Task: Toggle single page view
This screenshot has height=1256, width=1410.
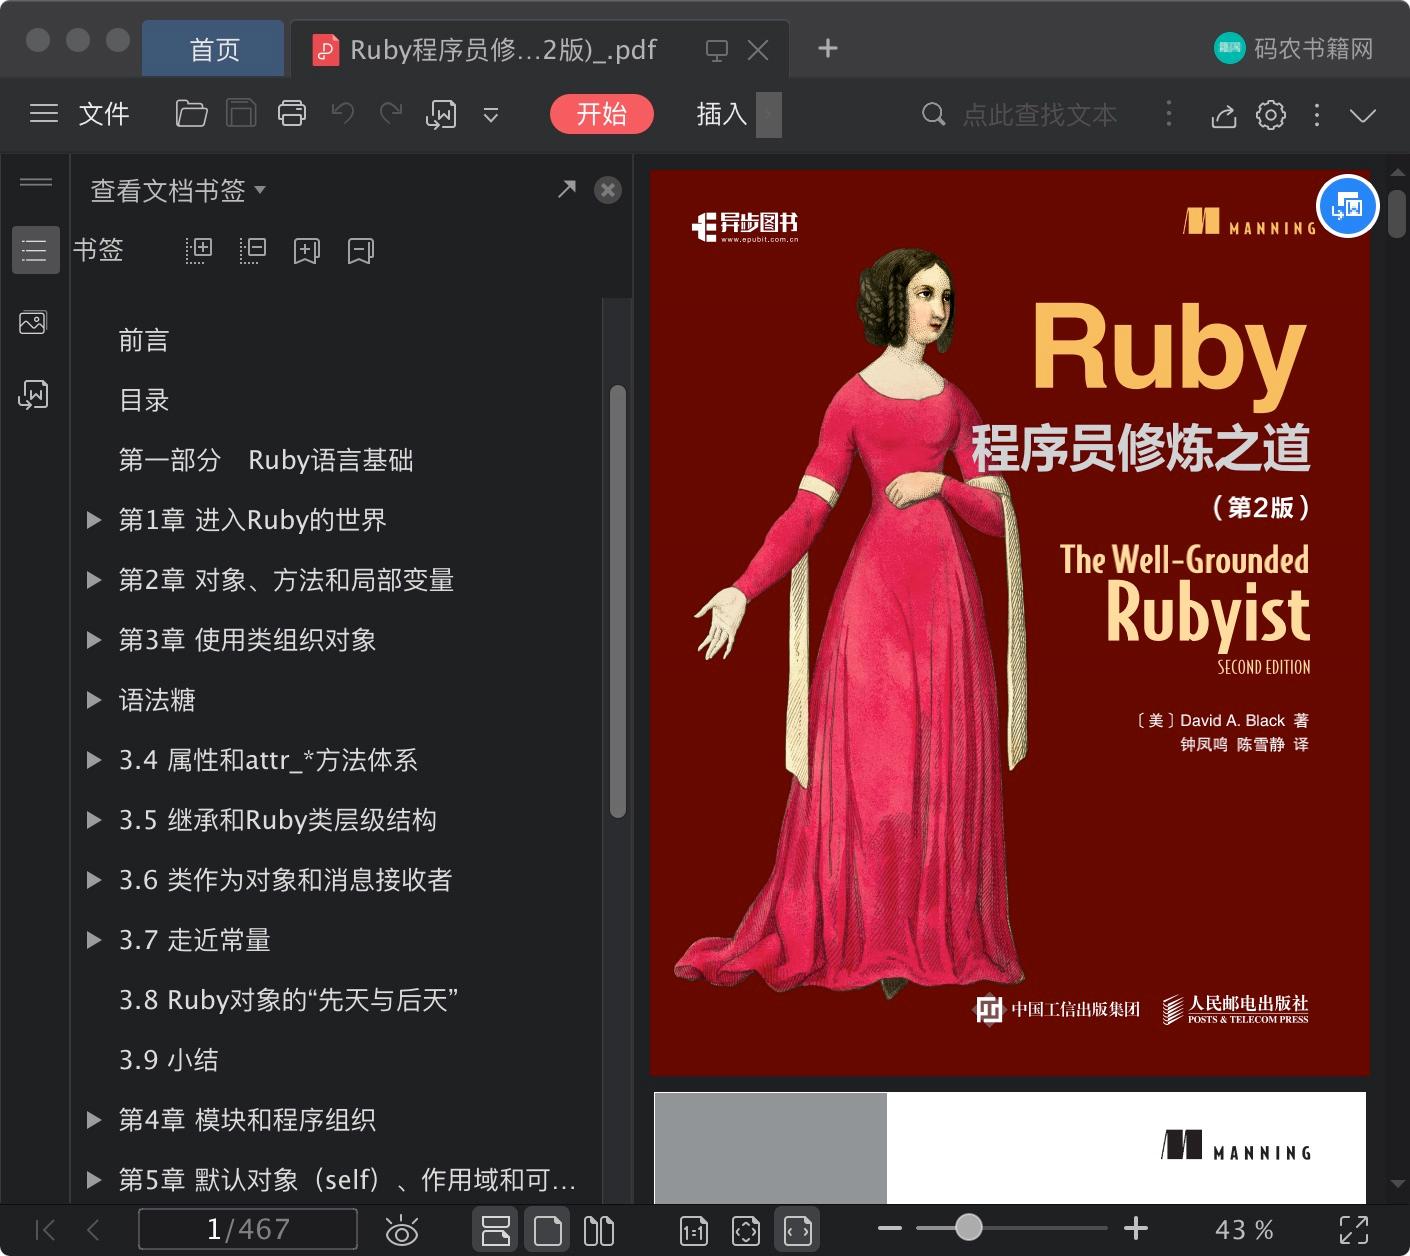Action: 547,1230
